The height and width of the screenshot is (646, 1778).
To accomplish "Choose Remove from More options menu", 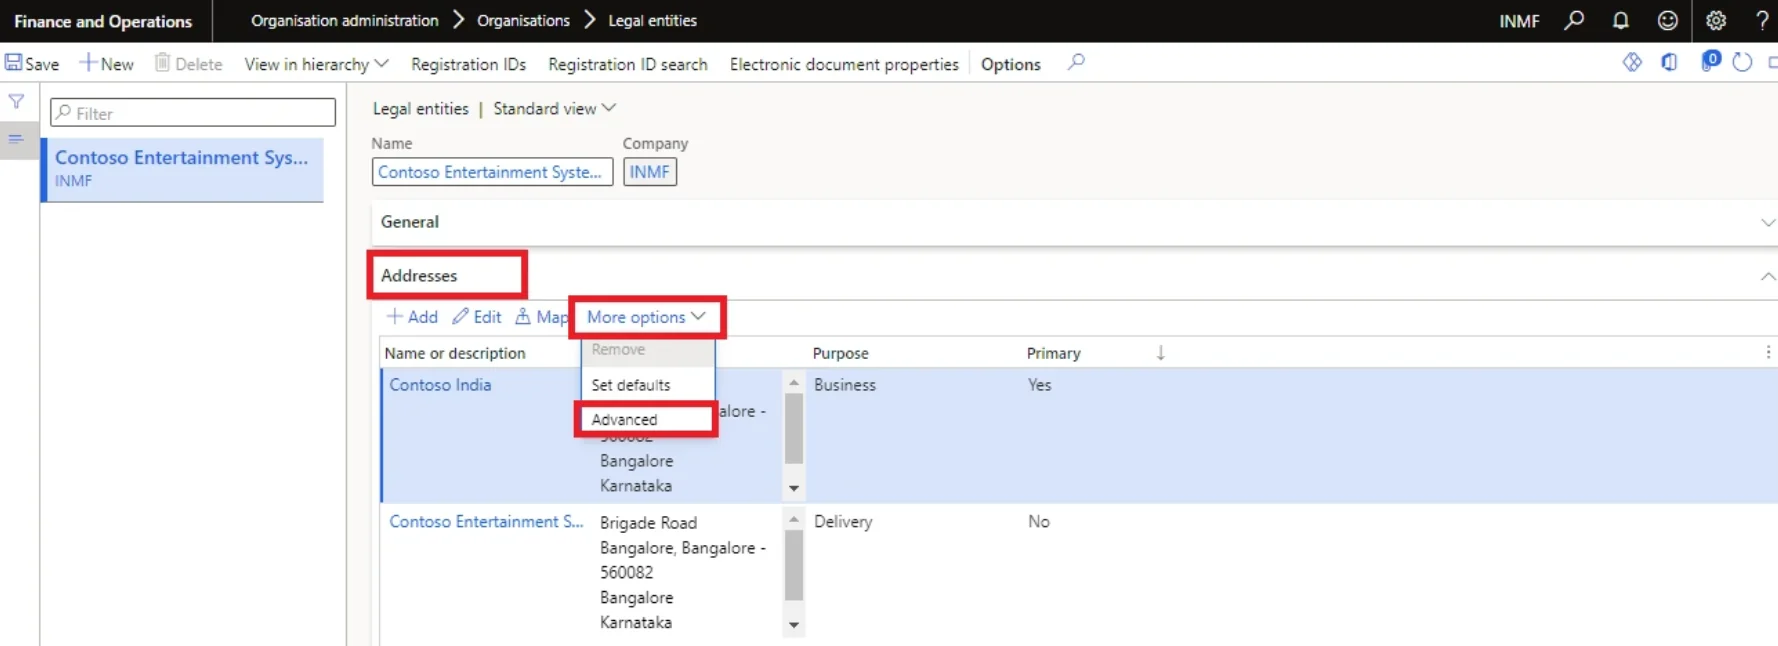I will click(647, 350).
